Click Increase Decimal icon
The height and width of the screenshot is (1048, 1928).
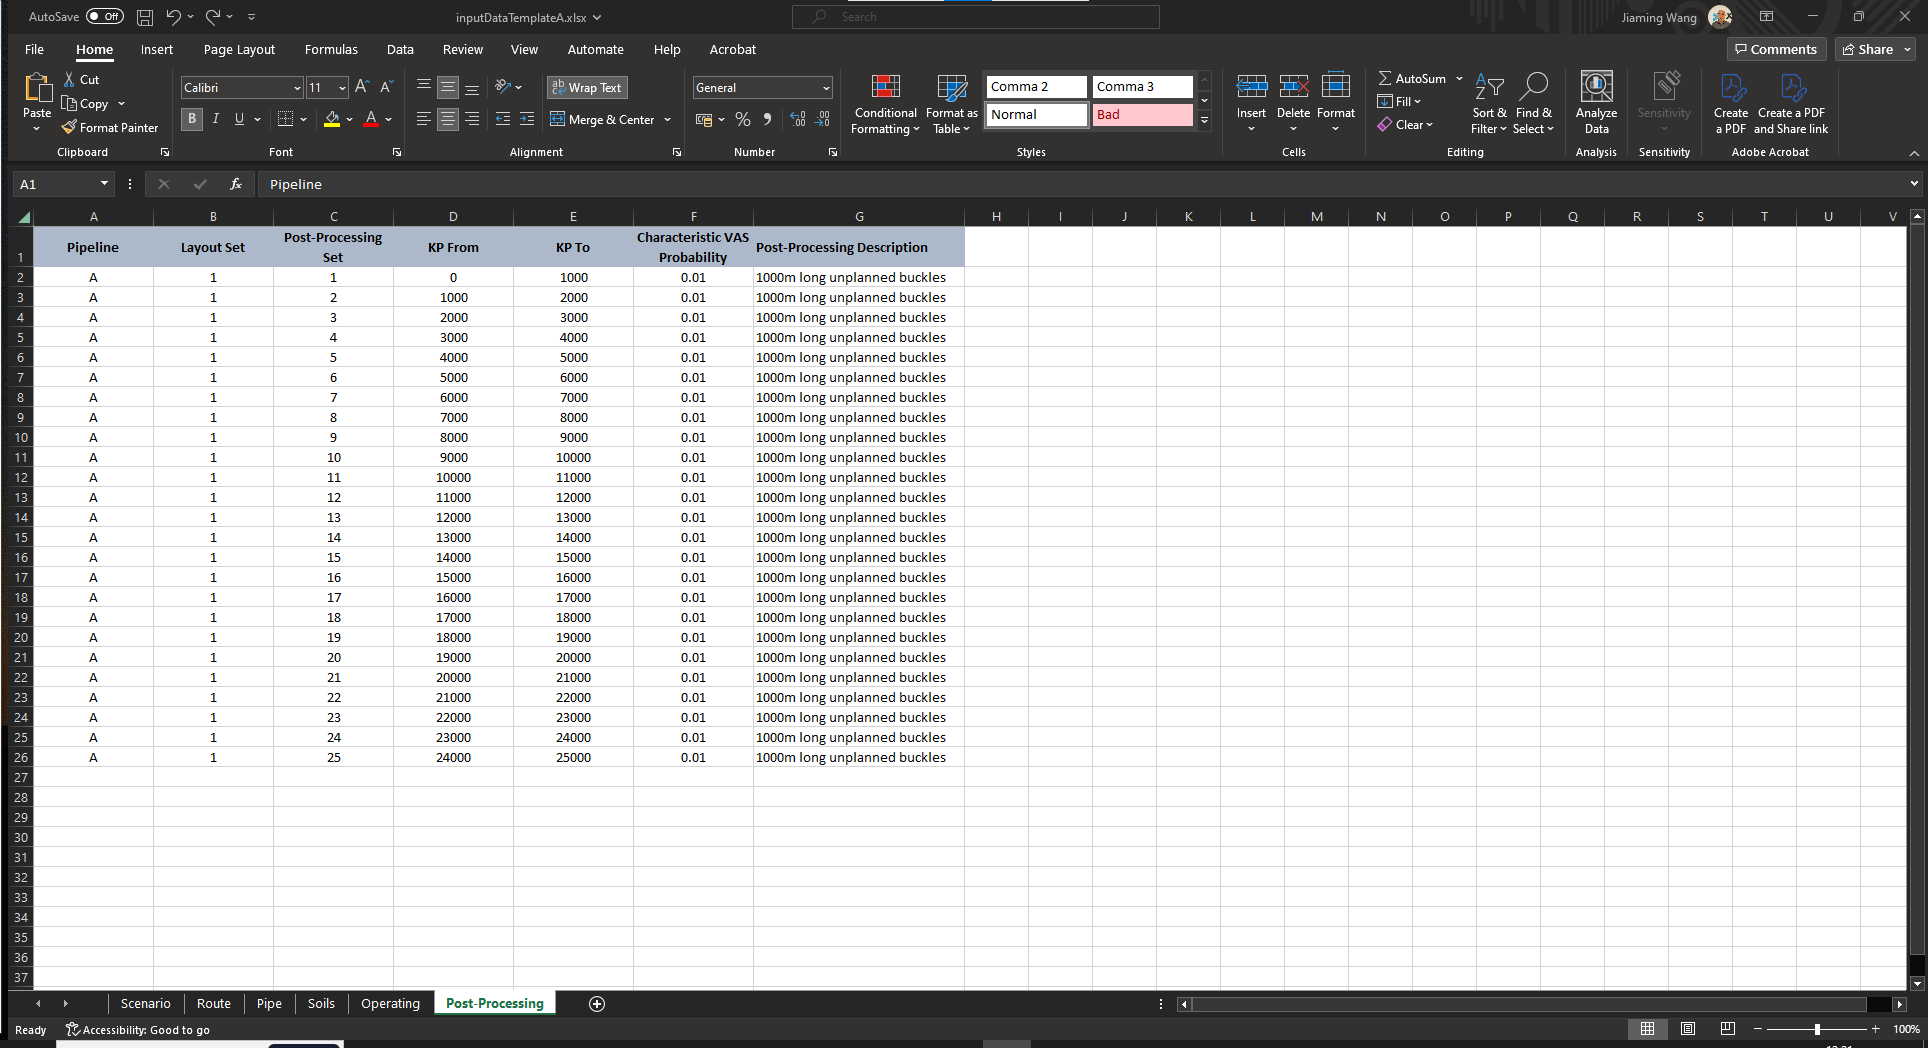pos(798,119)
